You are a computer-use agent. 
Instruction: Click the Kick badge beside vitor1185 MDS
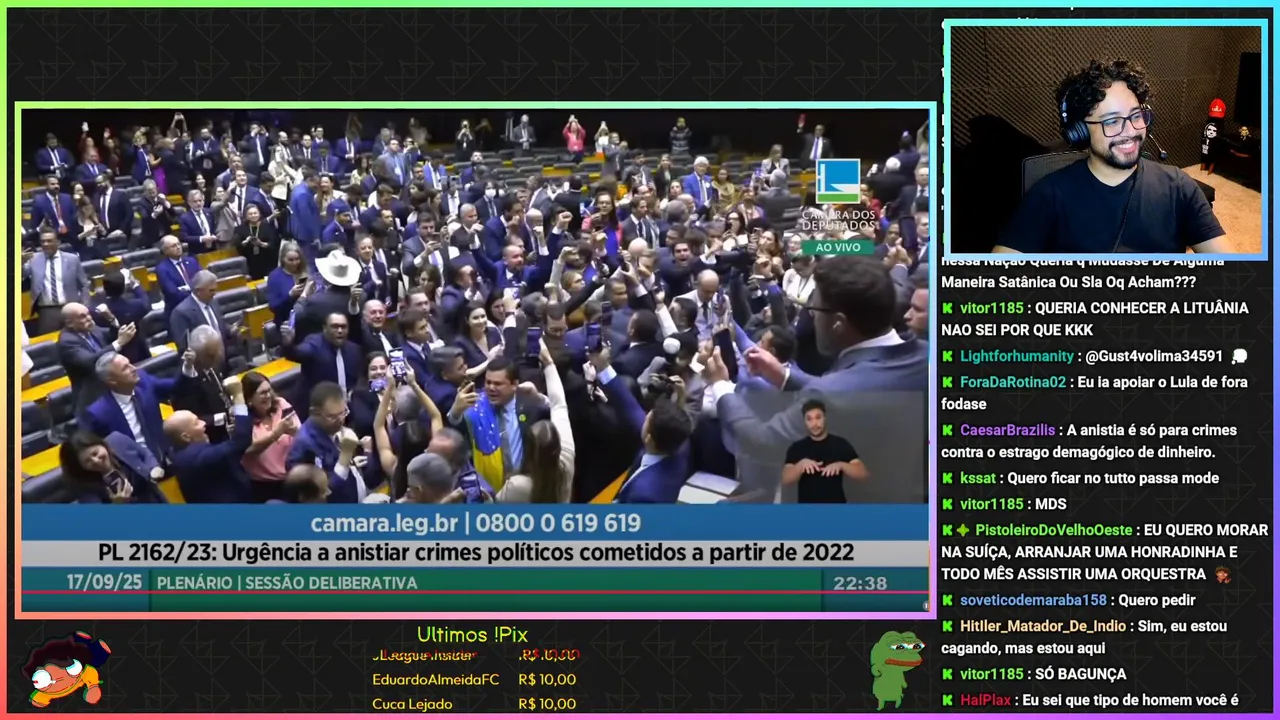tap(947, 504)
